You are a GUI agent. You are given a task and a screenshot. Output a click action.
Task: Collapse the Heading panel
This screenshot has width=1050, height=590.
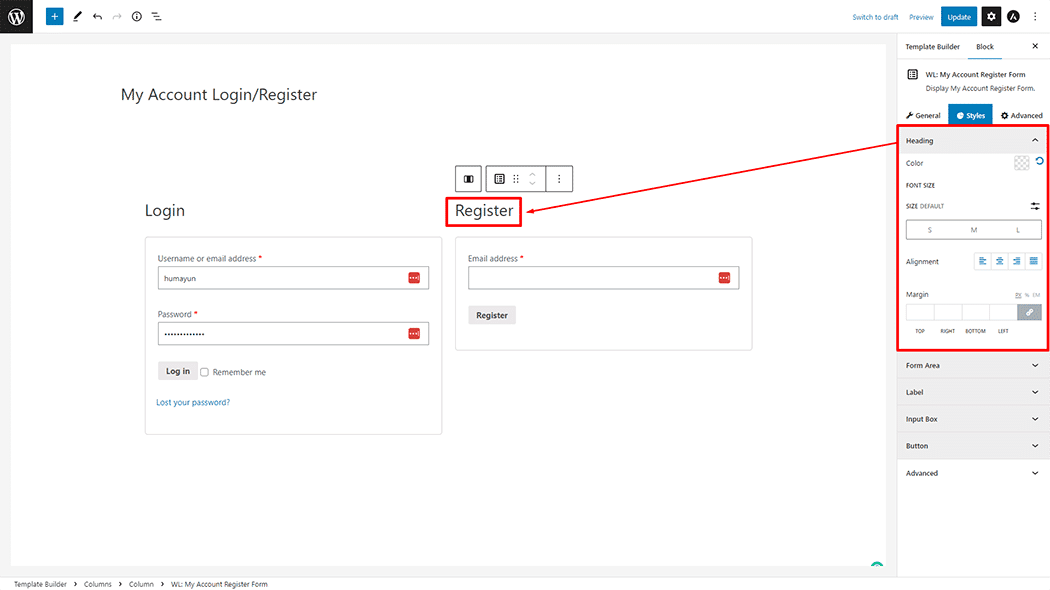click(1035, 140)
